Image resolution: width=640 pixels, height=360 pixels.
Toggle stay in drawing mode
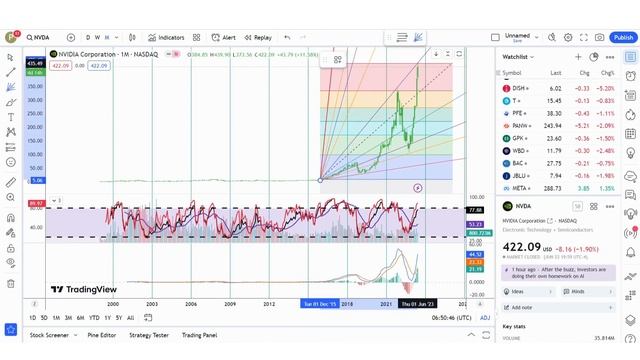11,233
